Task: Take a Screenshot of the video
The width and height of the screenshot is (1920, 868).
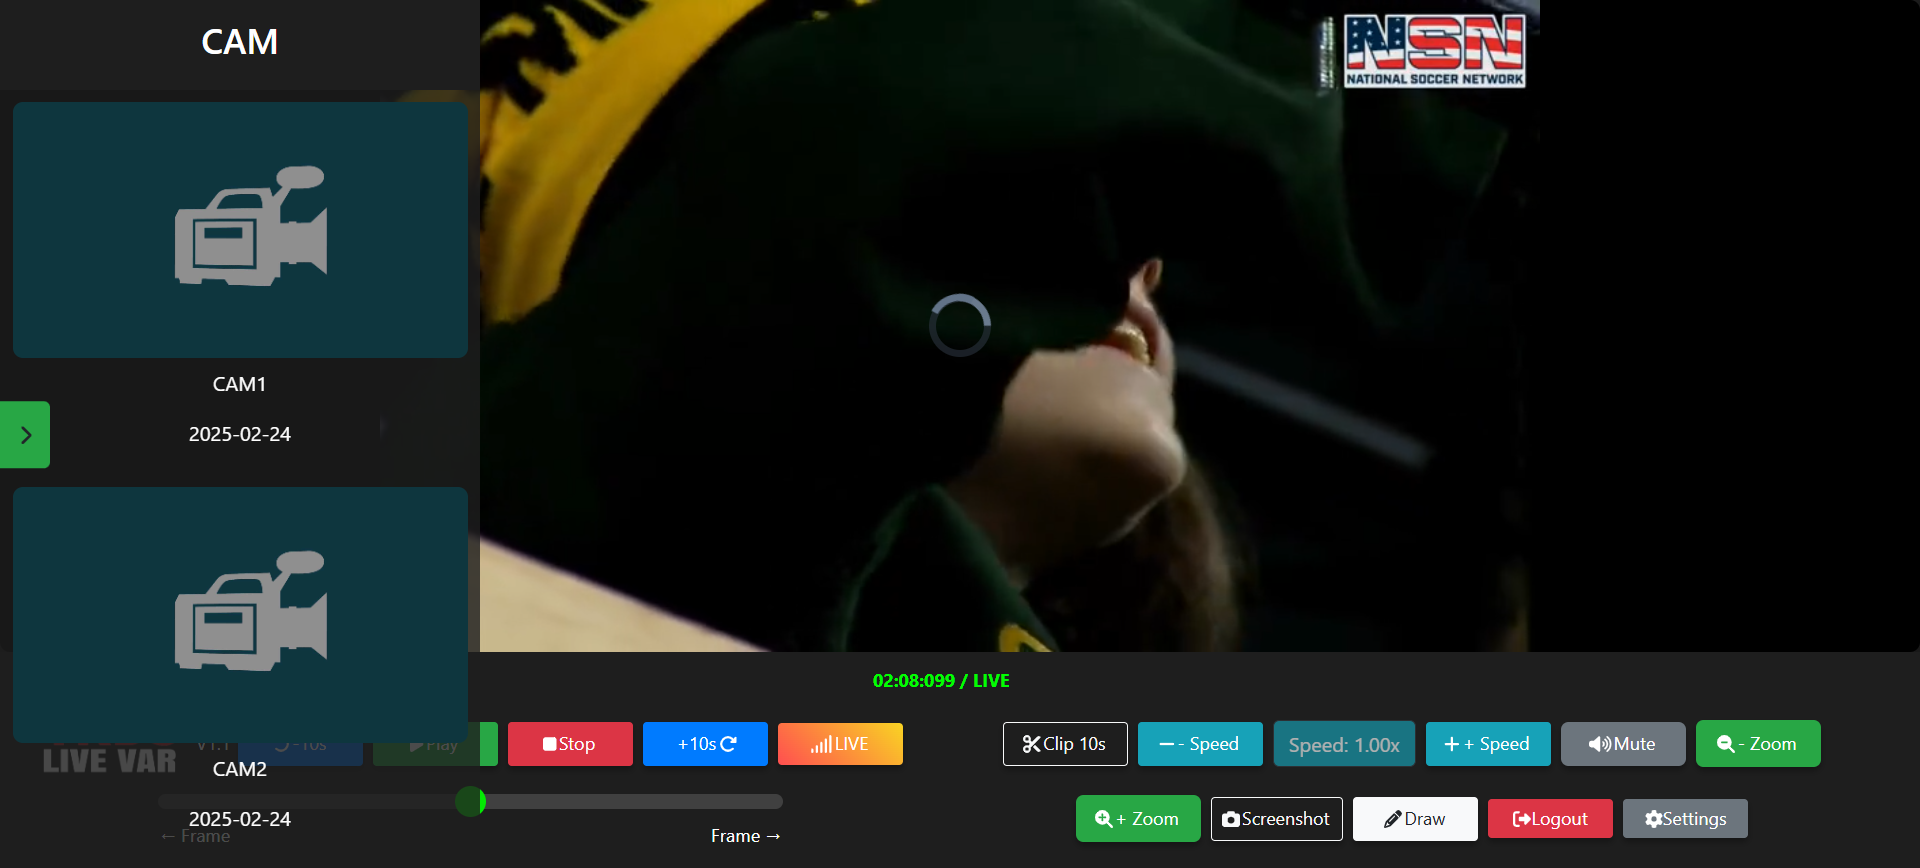Action: pos(1277,819)
